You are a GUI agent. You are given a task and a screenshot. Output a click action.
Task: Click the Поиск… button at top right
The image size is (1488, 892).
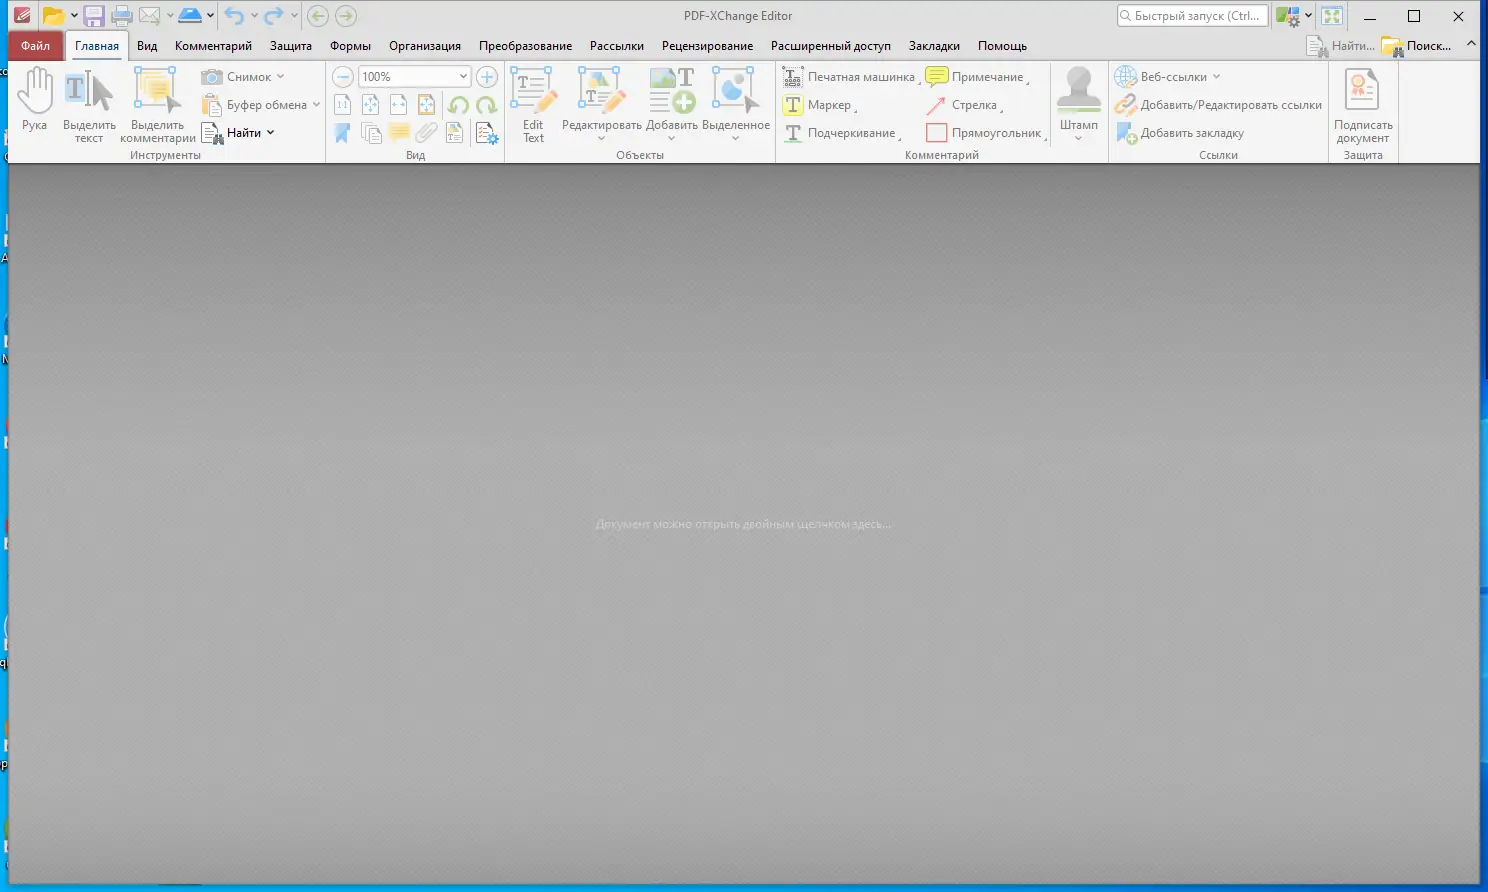[x=1417, y=46]
